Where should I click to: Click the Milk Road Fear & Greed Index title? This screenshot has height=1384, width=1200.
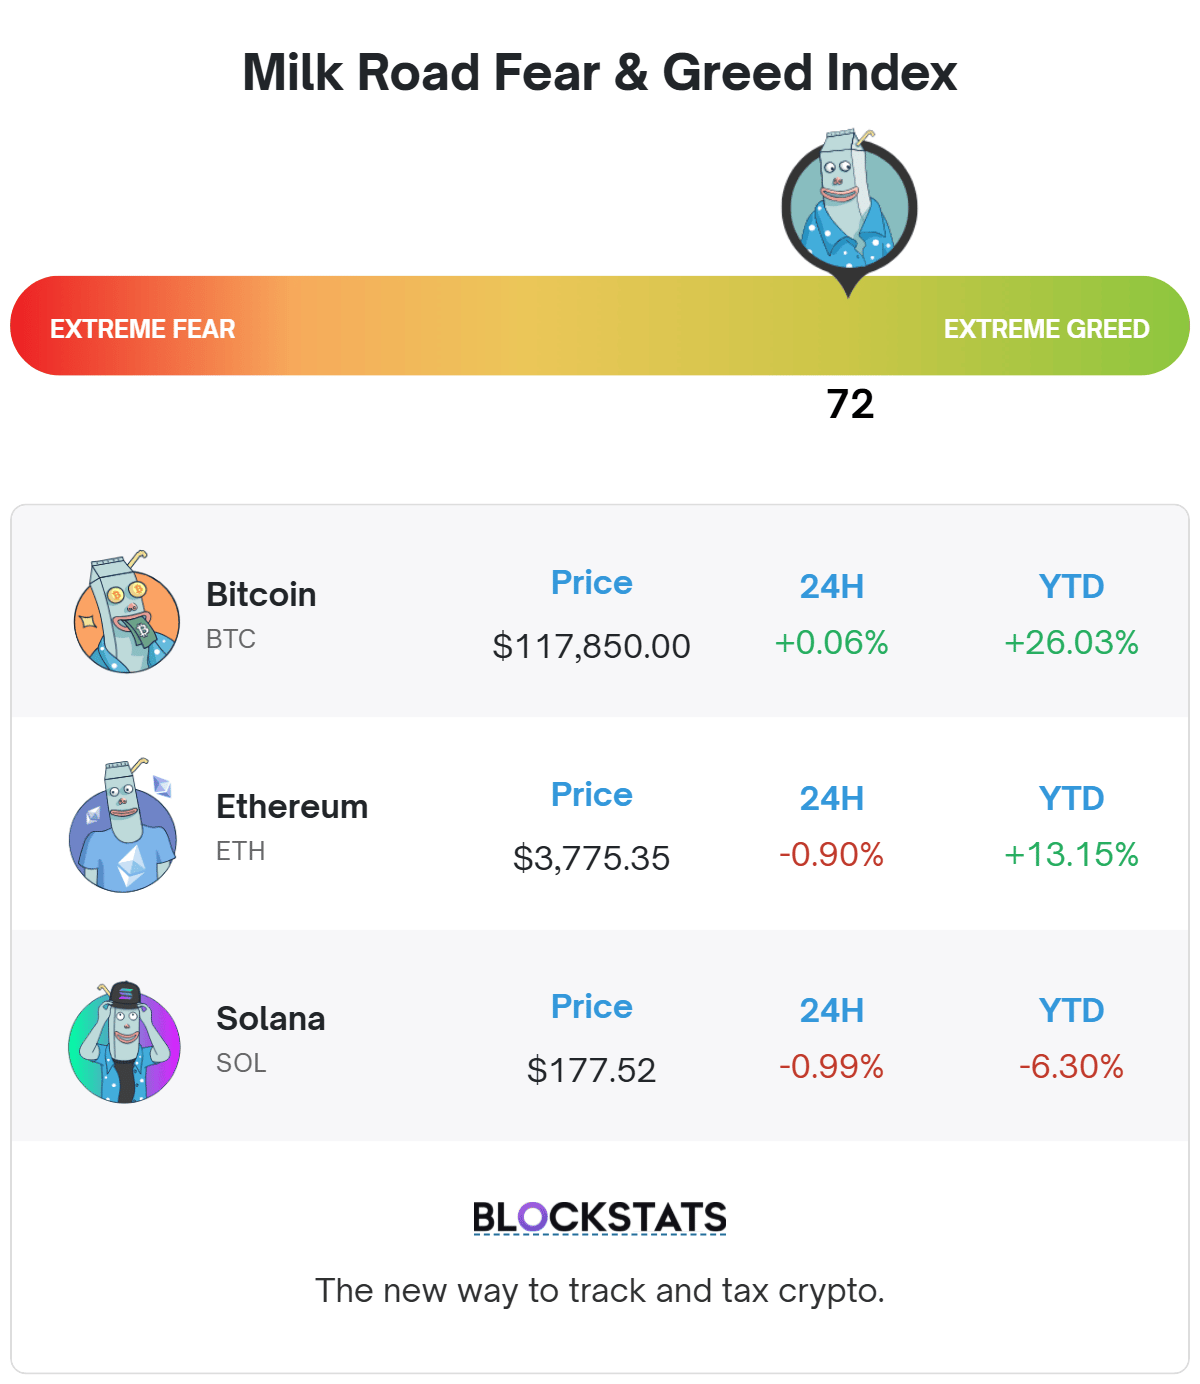[x=600, y=72]
